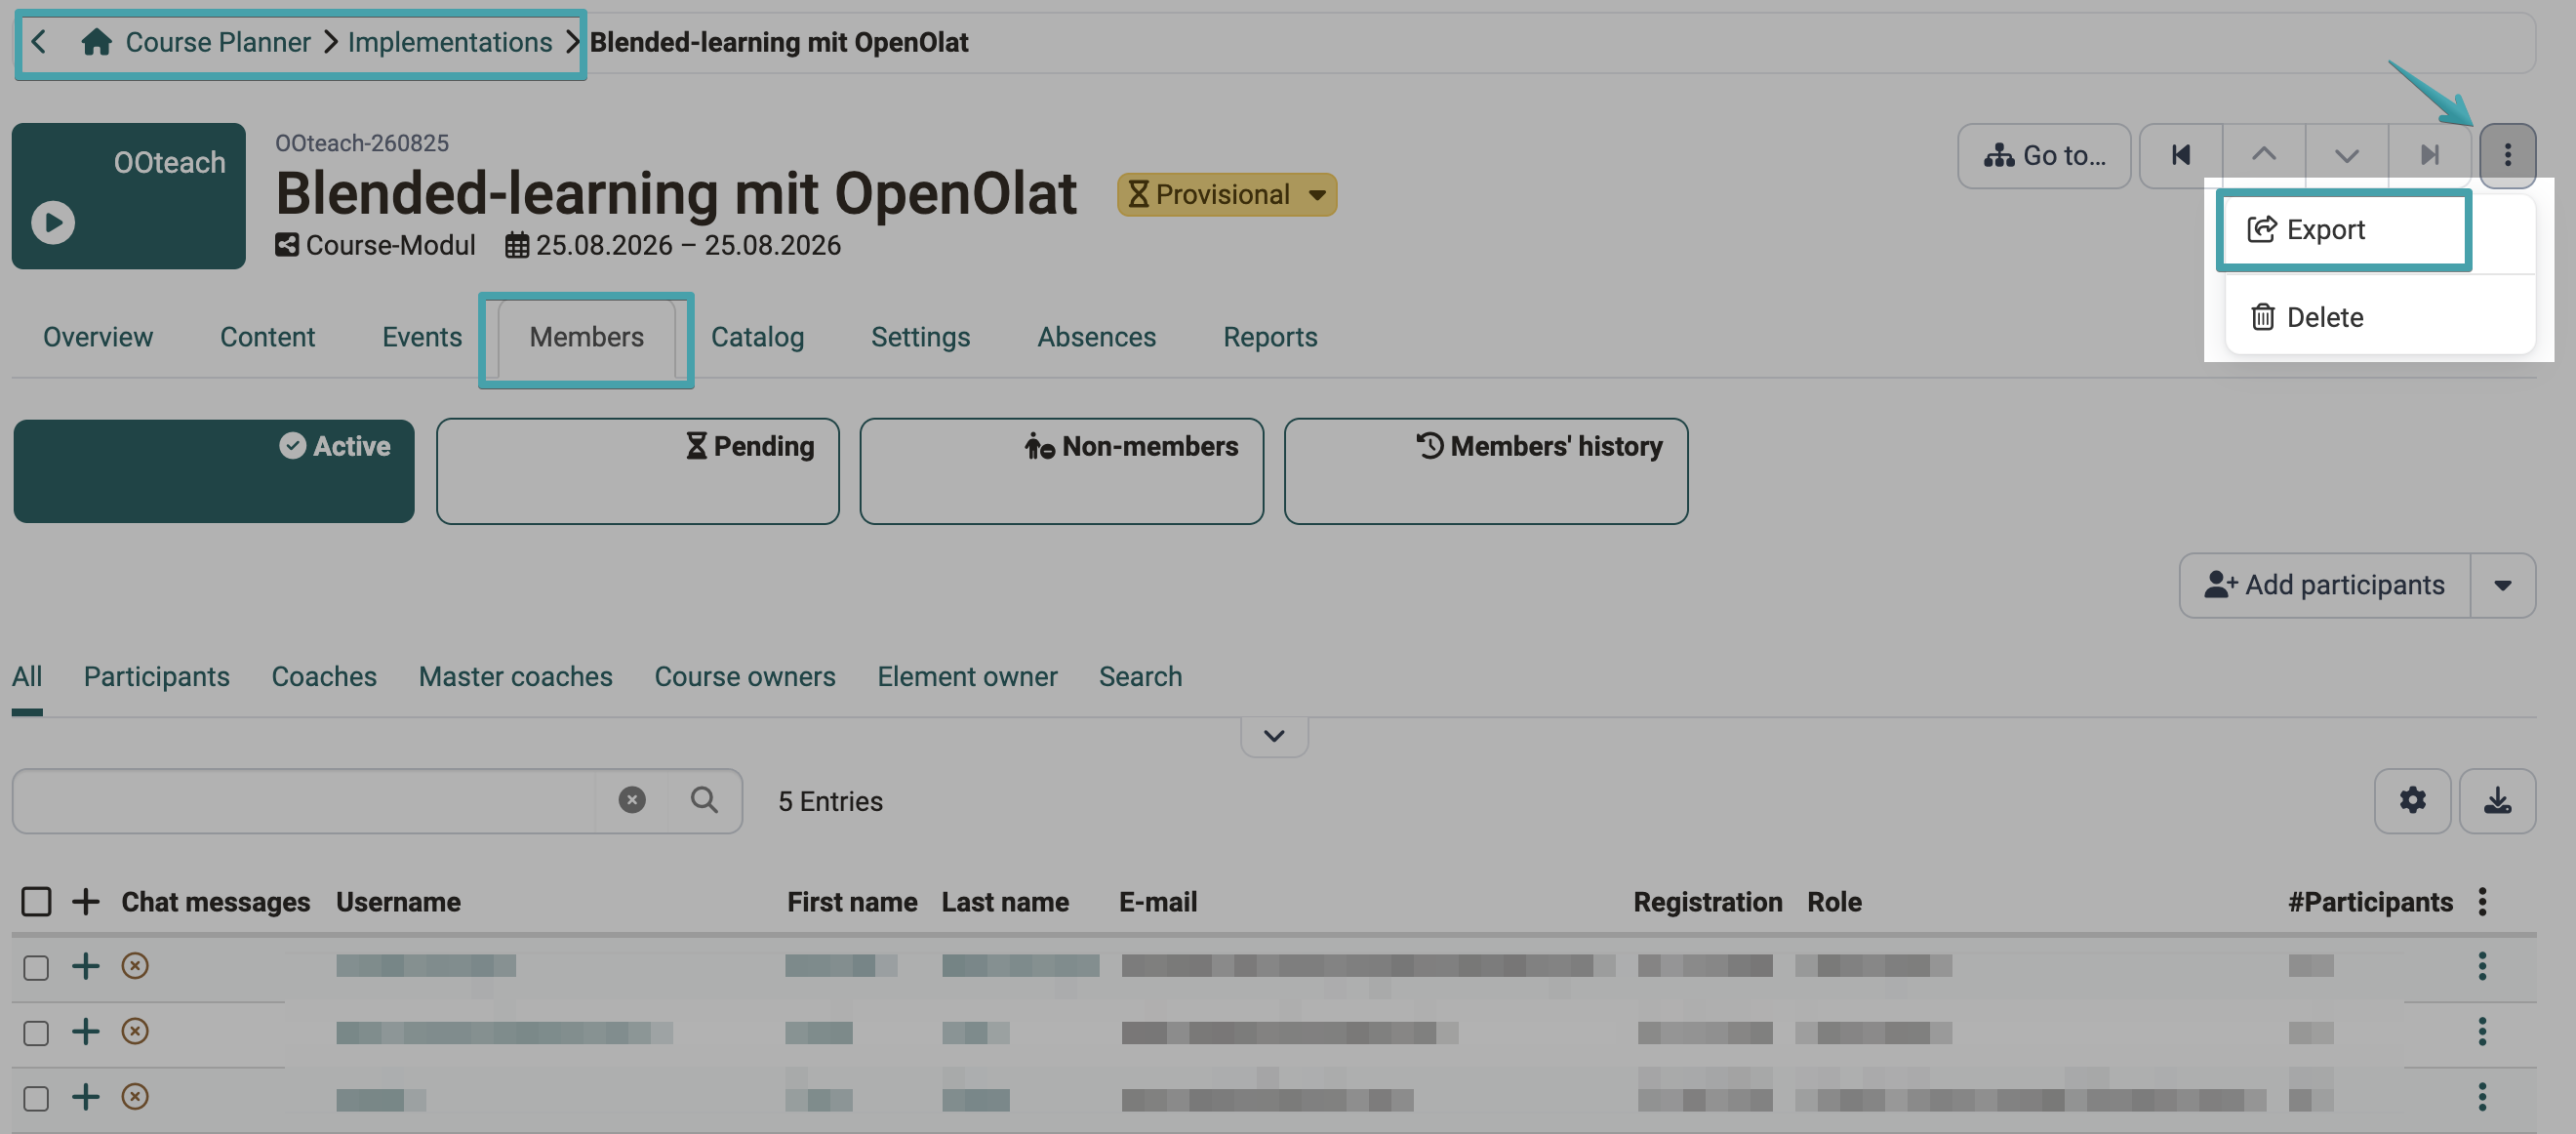Sort by First name column

[852, 902]
